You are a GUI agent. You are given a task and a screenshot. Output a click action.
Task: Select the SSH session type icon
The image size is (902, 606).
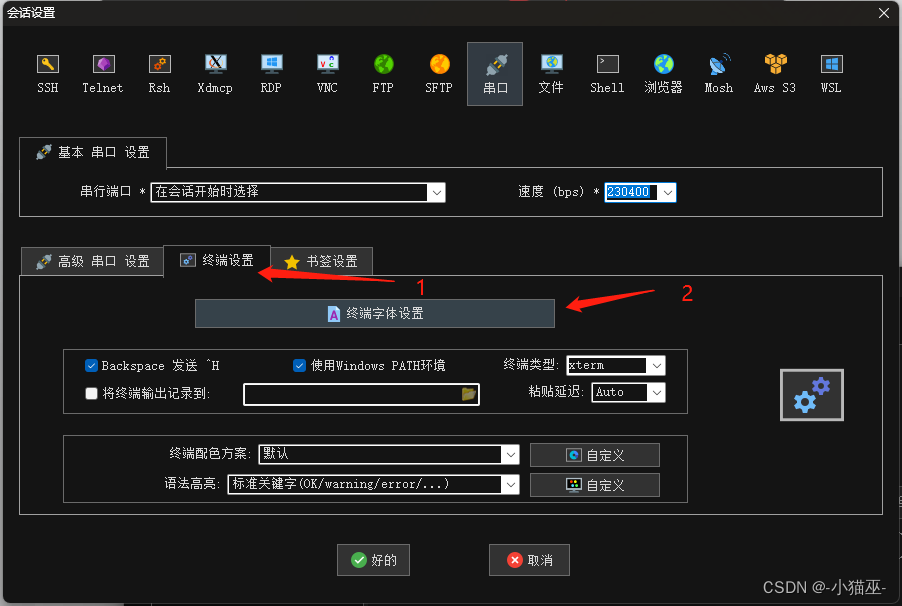48,74
